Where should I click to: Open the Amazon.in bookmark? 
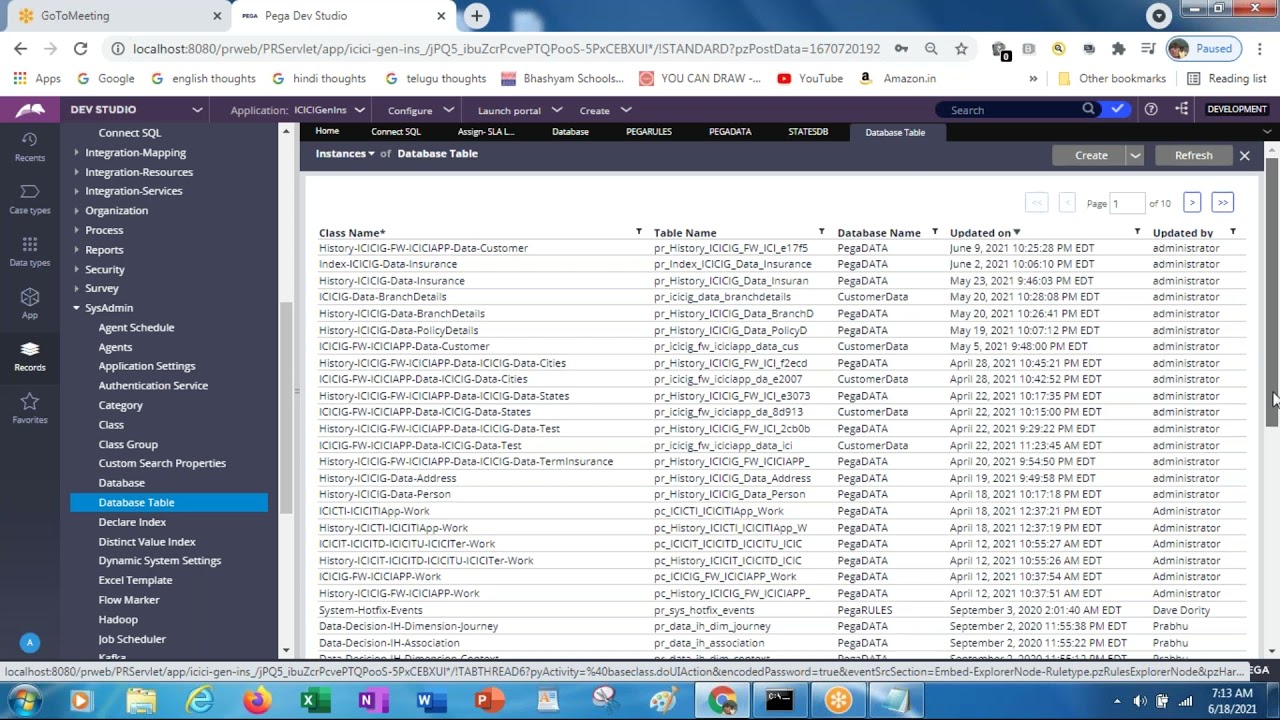click(897, 78)
